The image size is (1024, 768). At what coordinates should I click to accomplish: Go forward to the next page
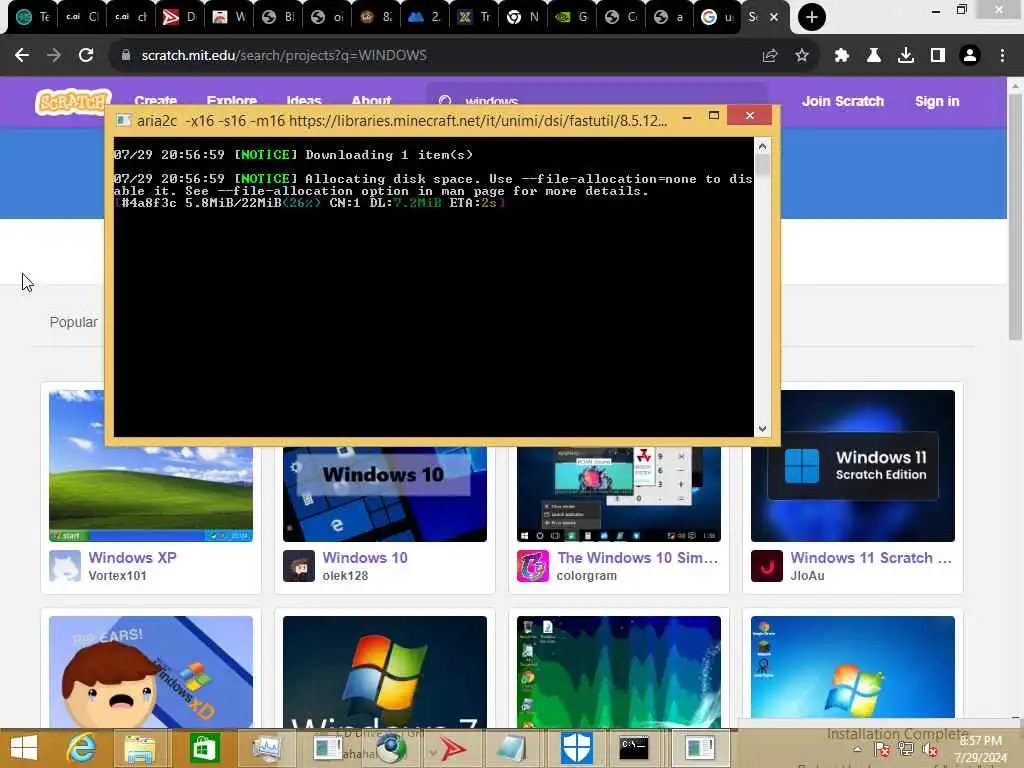click(54, 56)
